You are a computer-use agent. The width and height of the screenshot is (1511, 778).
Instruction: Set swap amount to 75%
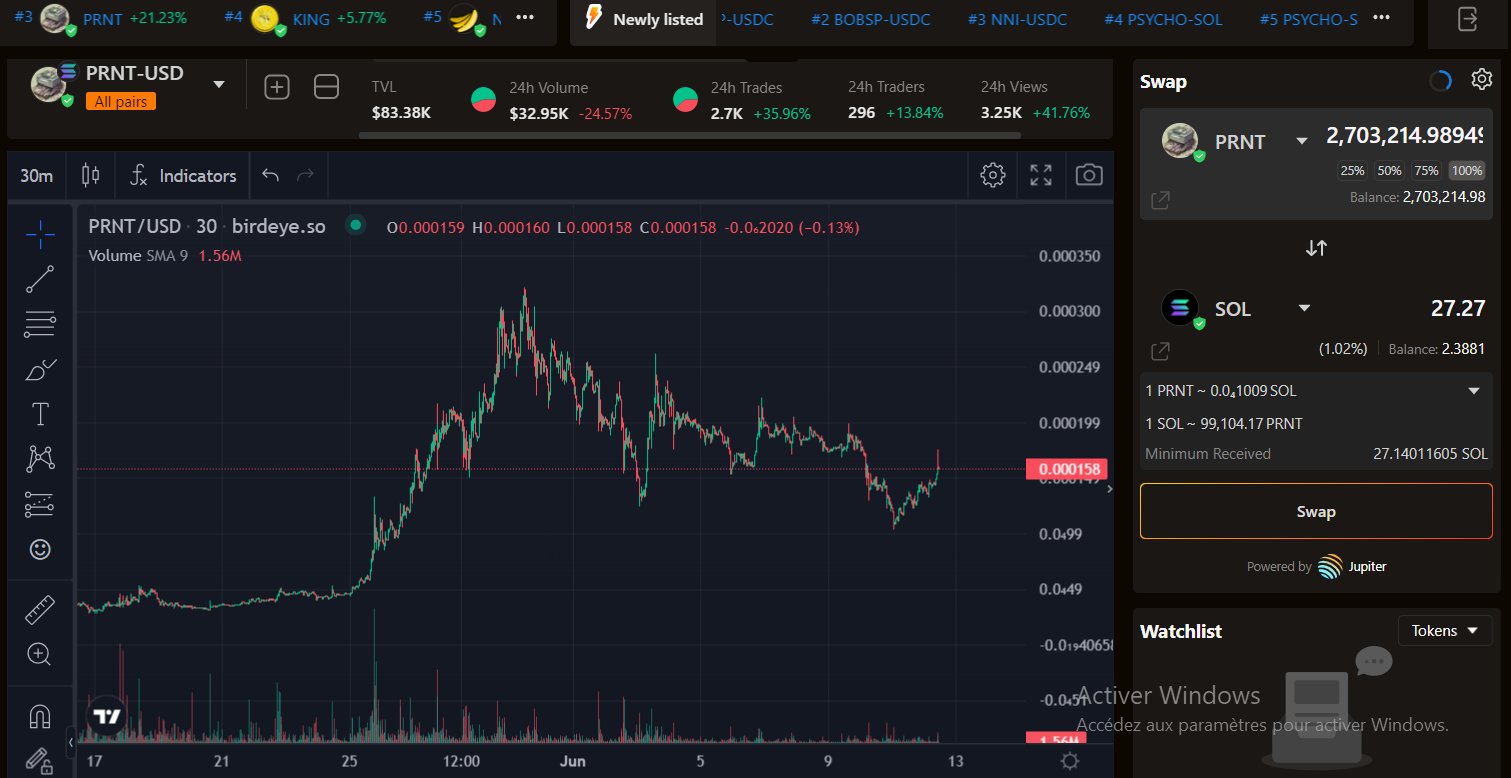coord(1427,171)
